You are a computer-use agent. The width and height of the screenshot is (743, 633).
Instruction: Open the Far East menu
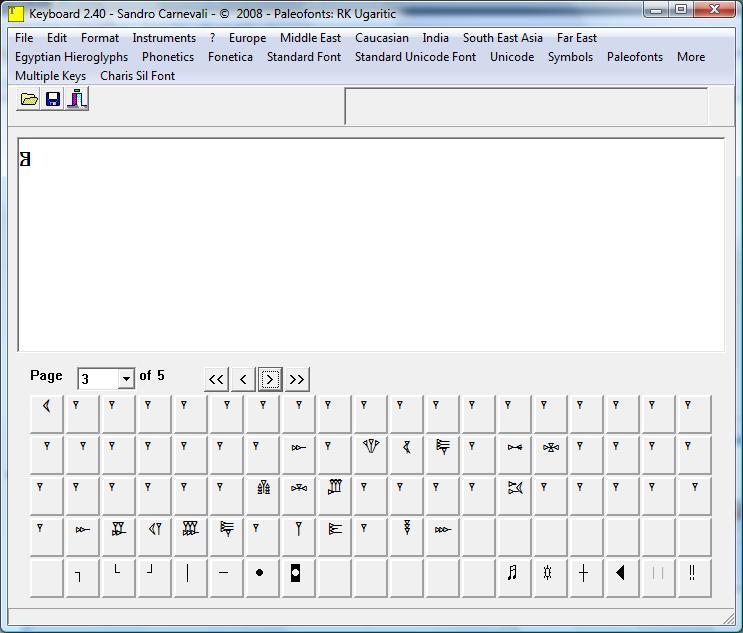[577, 38]
